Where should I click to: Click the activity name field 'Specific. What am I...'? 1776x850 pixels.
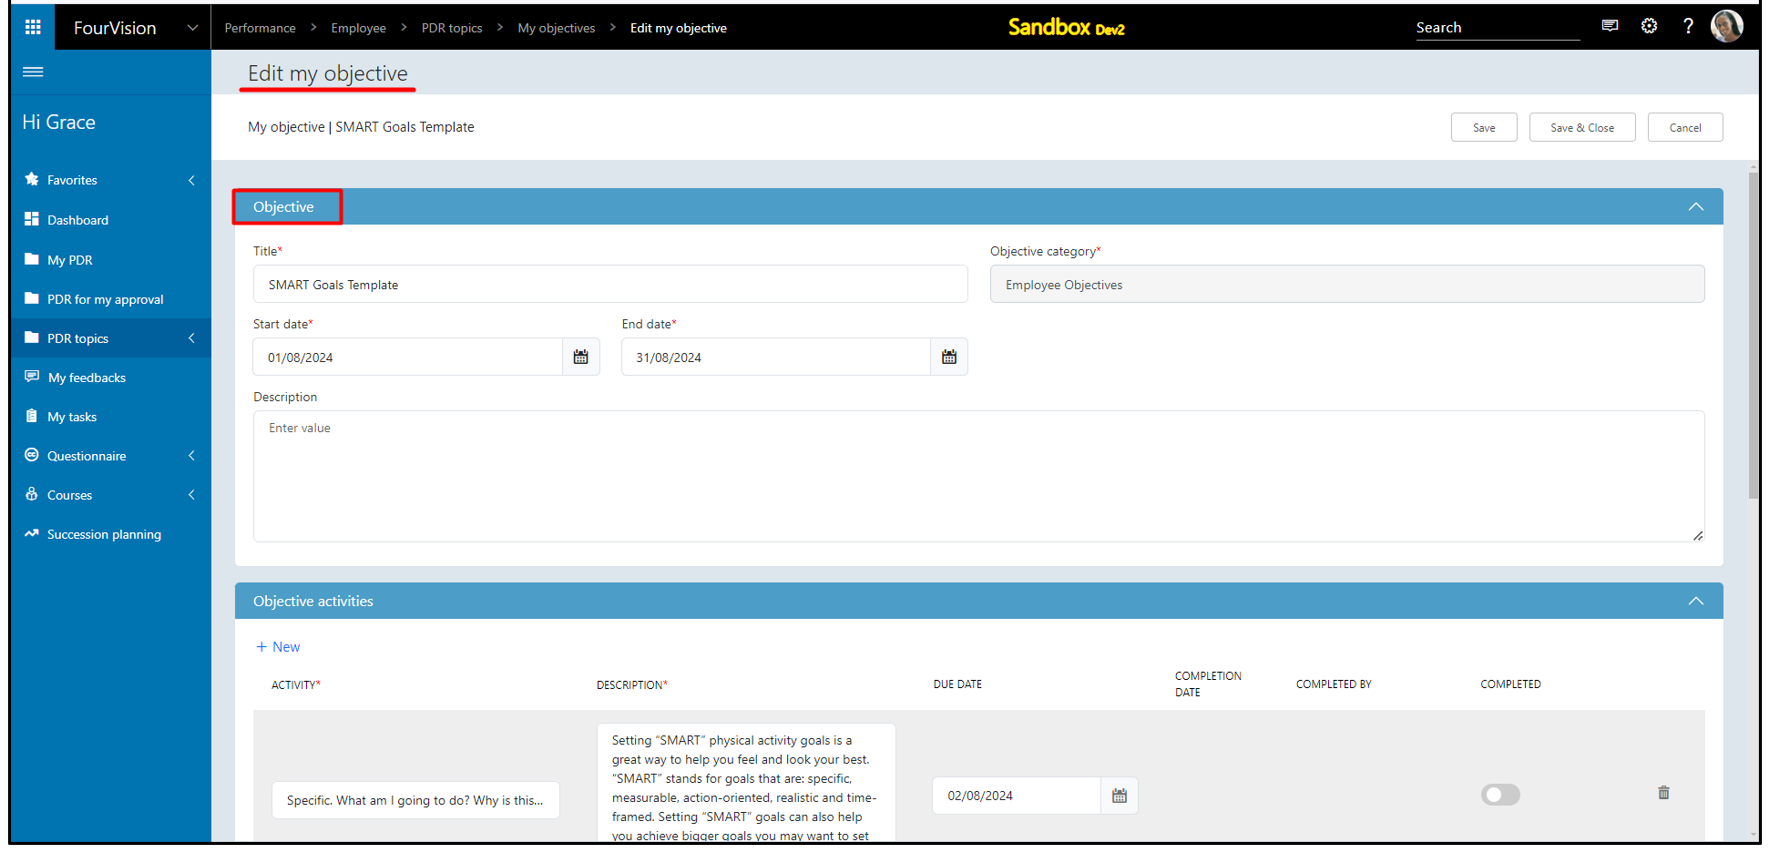415,800
